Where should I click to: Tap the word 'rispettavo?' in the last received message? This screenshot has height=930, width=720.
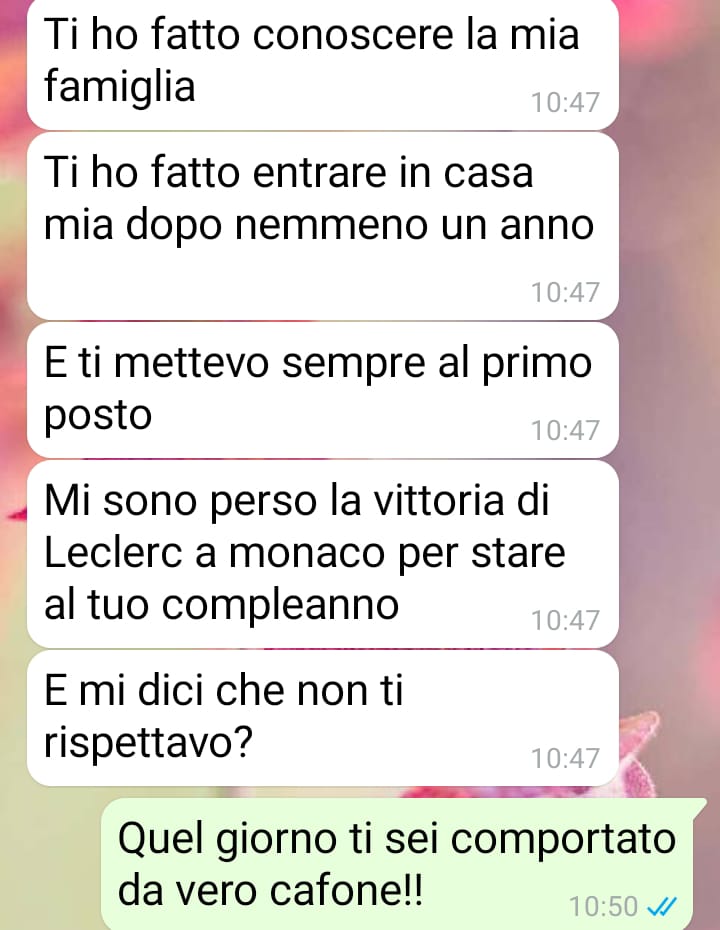pyautogui.click(x=148, y=743)
